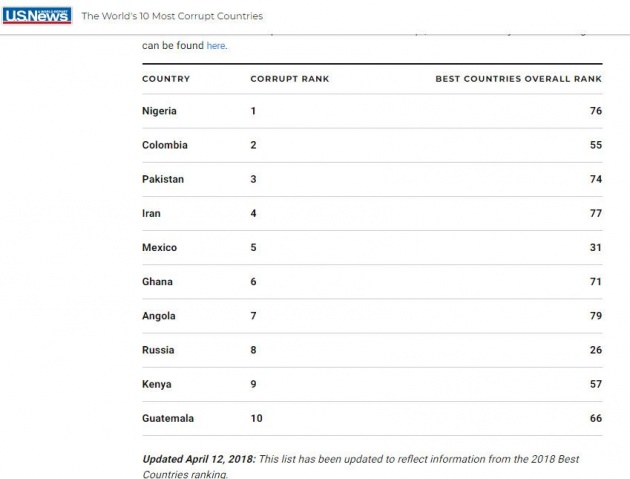Image resolution: width=630 pixels, height=479 pixels.
Task: Select Mexico in the country list
Action: tap(159, 248)
